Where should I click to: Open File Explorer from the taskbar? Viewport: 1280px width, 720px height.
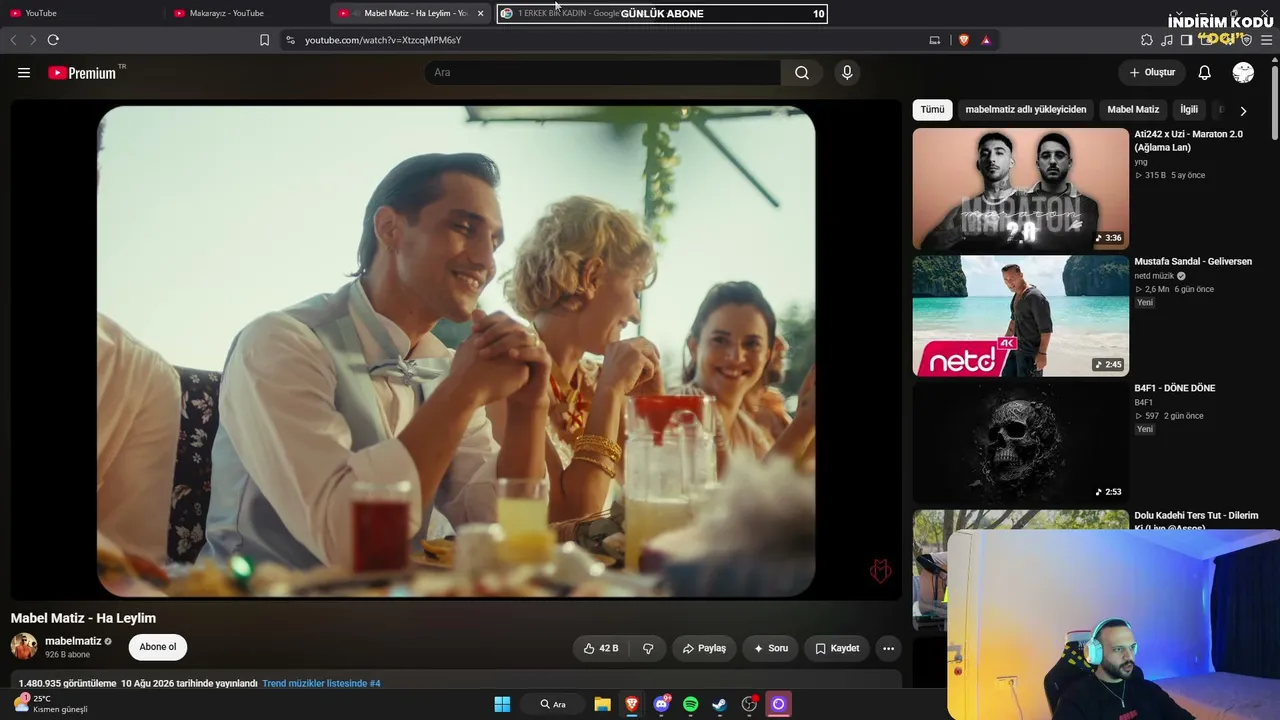coord(602,704)
